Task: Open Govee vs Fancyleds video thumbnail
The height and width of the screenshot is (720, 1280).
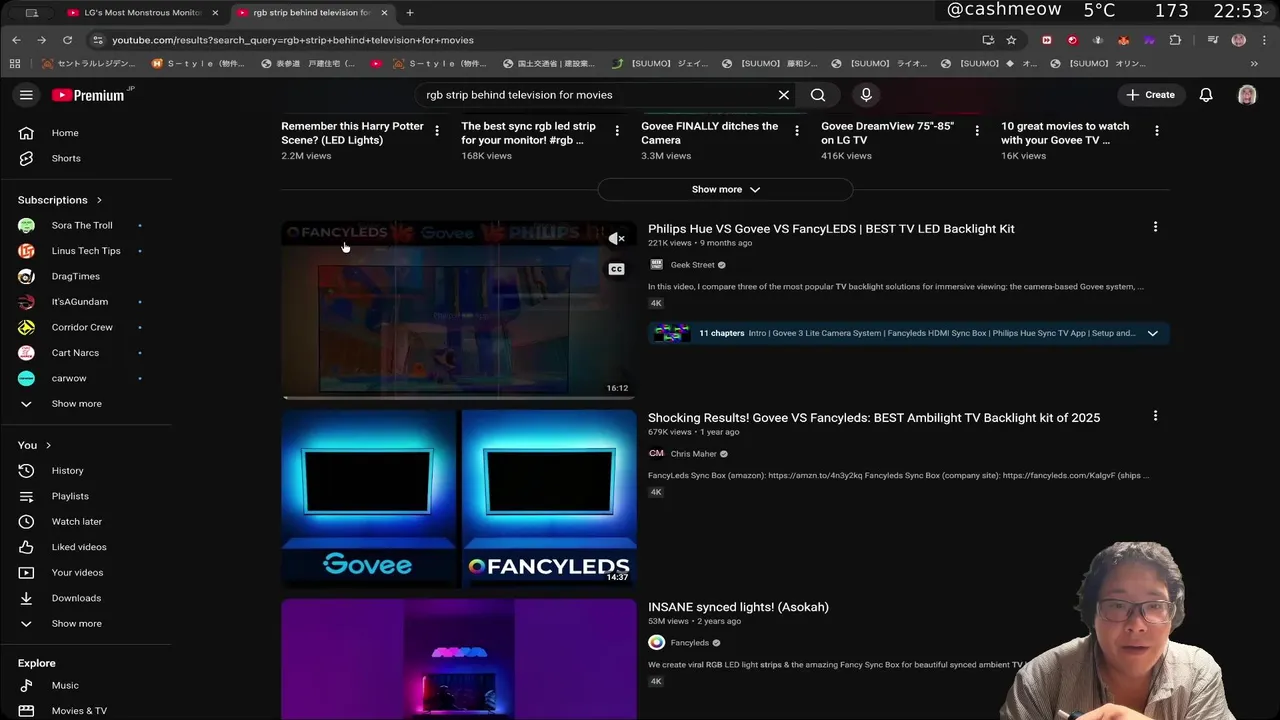Action: click(x=459, y=499)
